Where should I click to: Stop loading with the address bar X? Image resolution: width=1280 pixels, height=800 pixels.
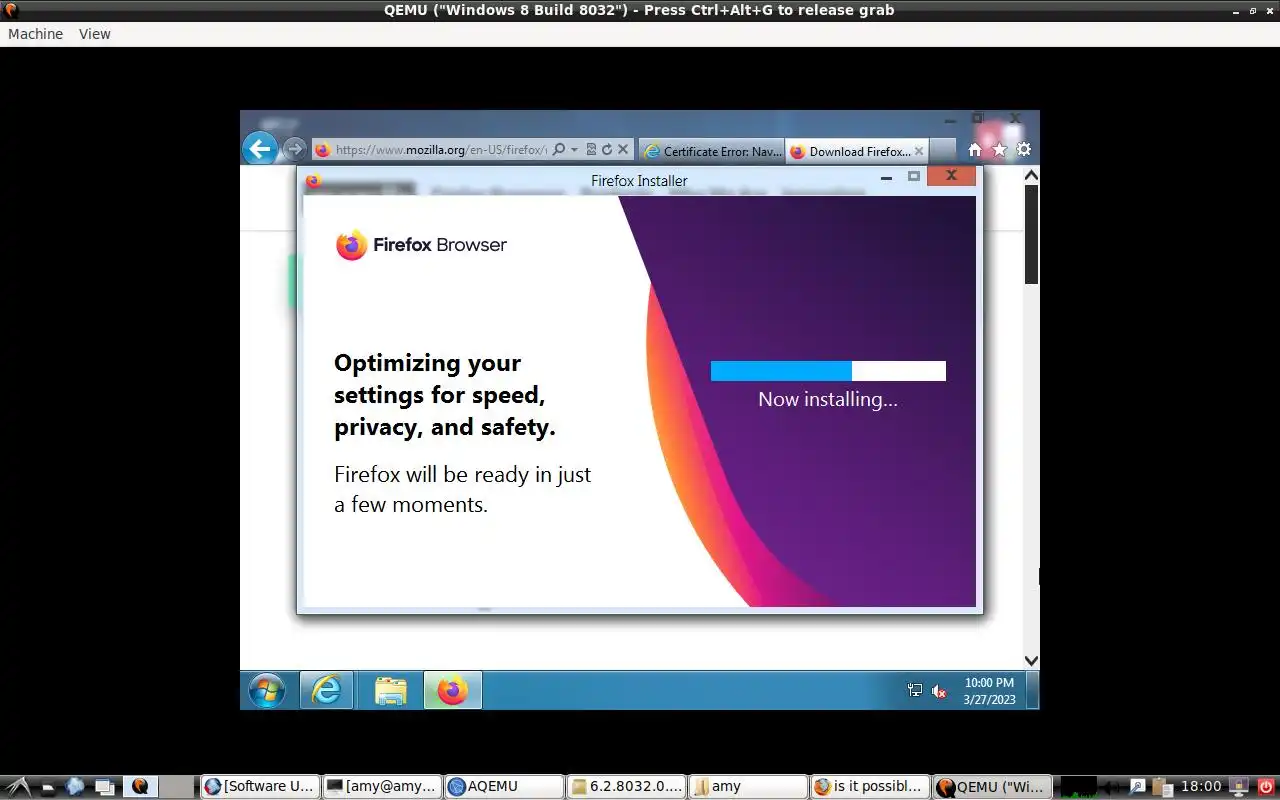tap(622, 150)
